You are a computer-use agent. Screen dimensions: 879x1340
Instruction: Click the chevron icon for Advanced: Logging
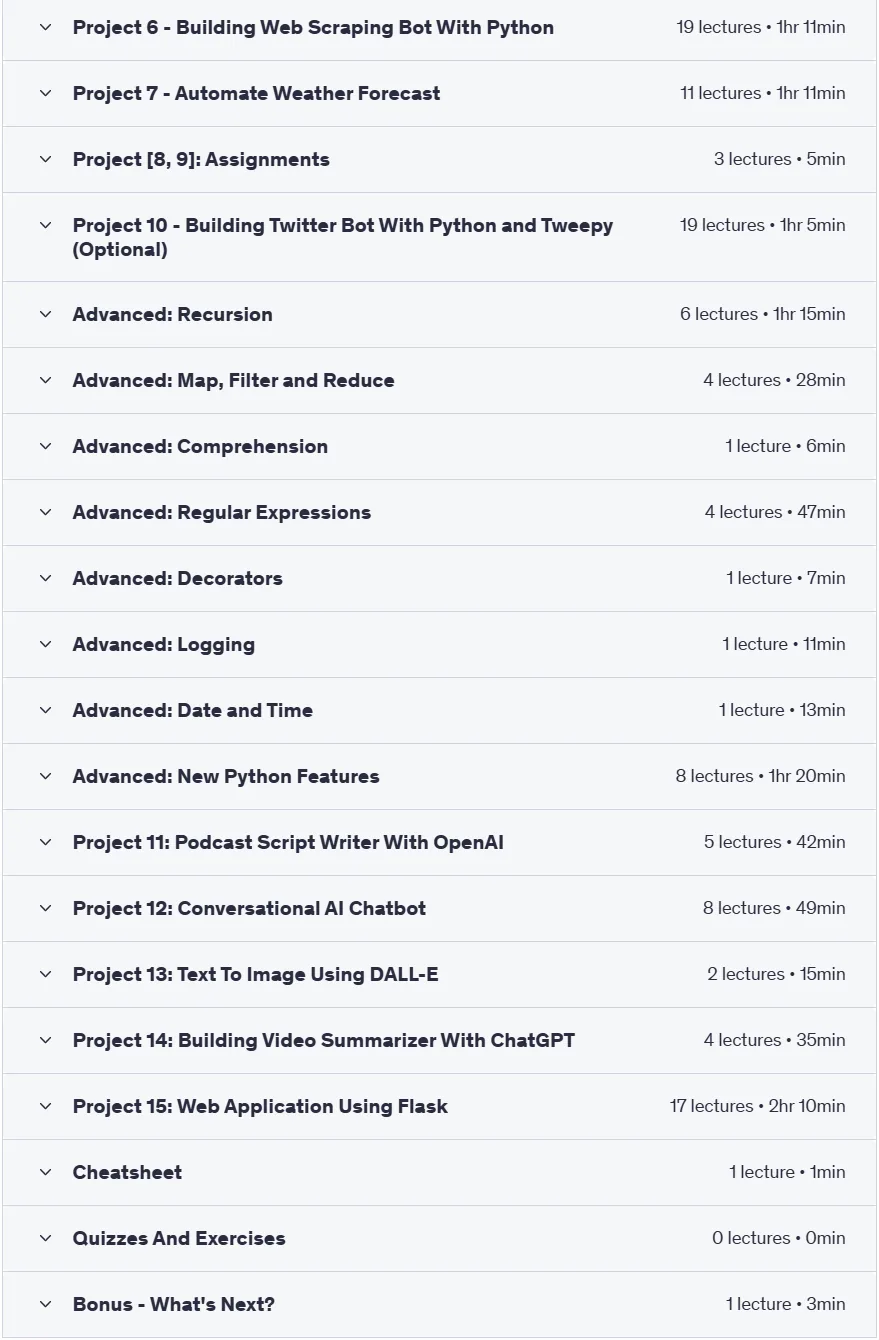click(x=45, y=645)
